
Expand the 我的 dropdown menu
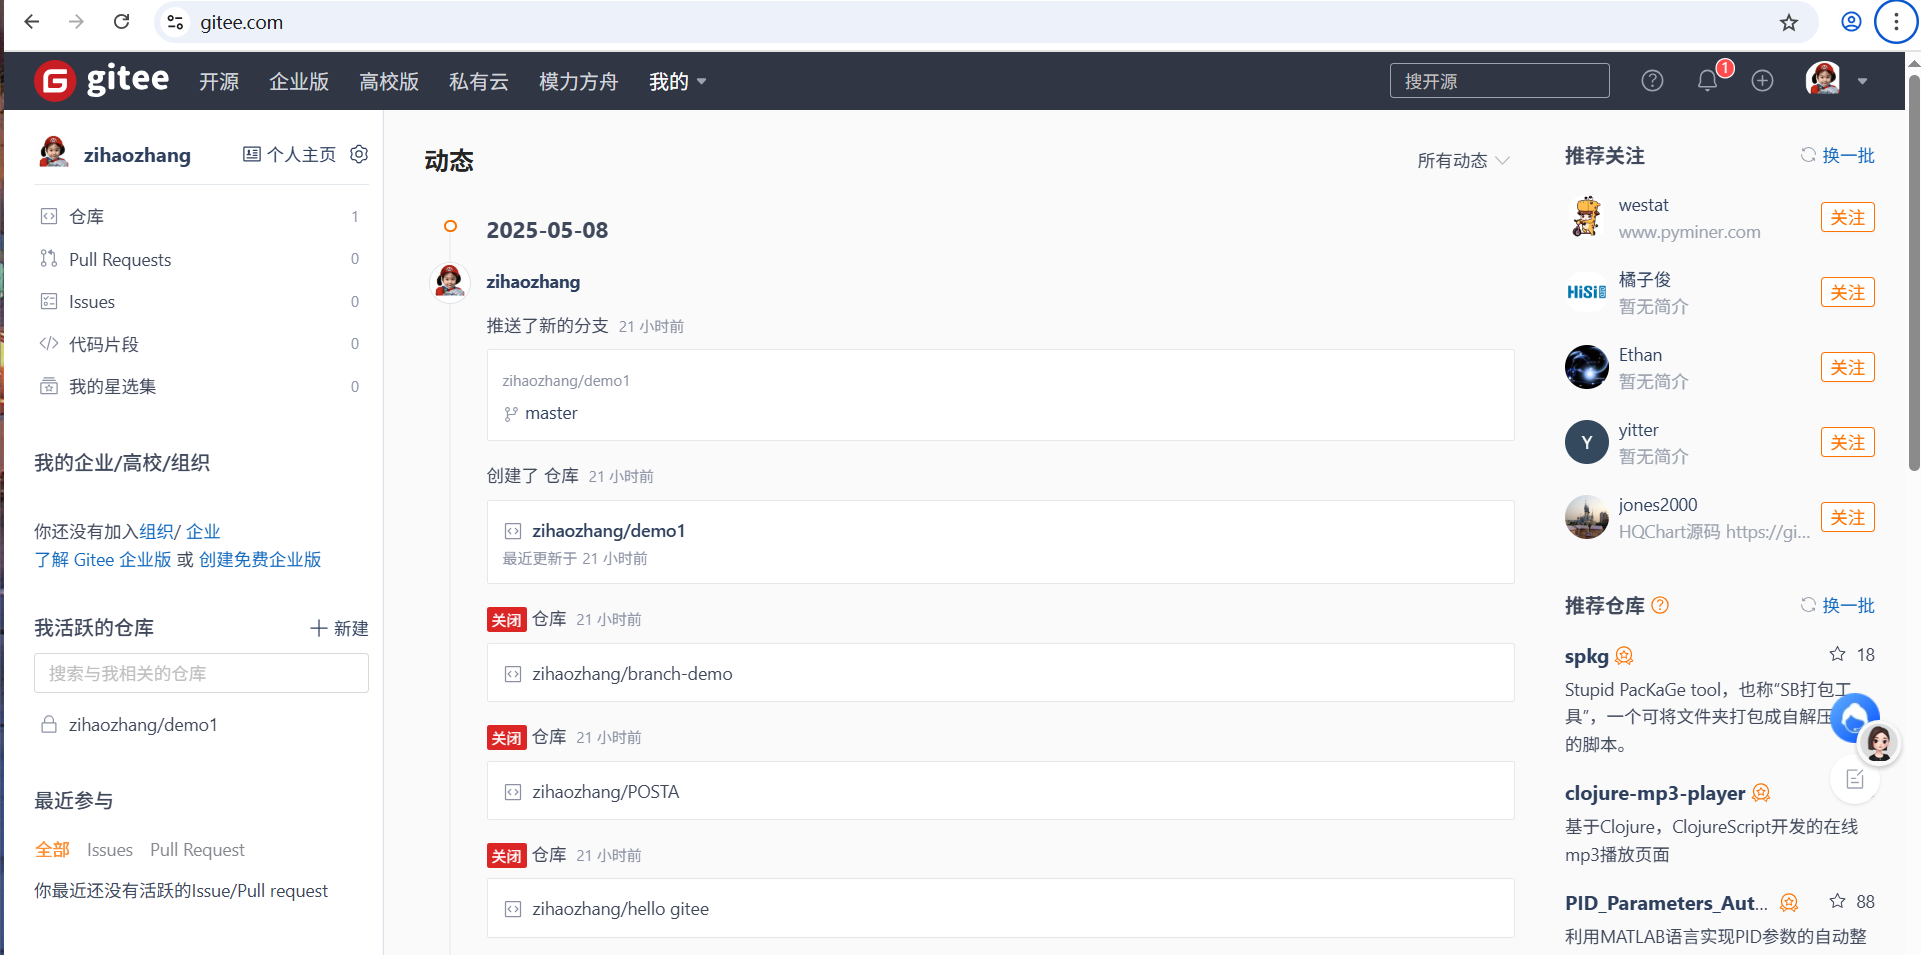coord(678,81)
